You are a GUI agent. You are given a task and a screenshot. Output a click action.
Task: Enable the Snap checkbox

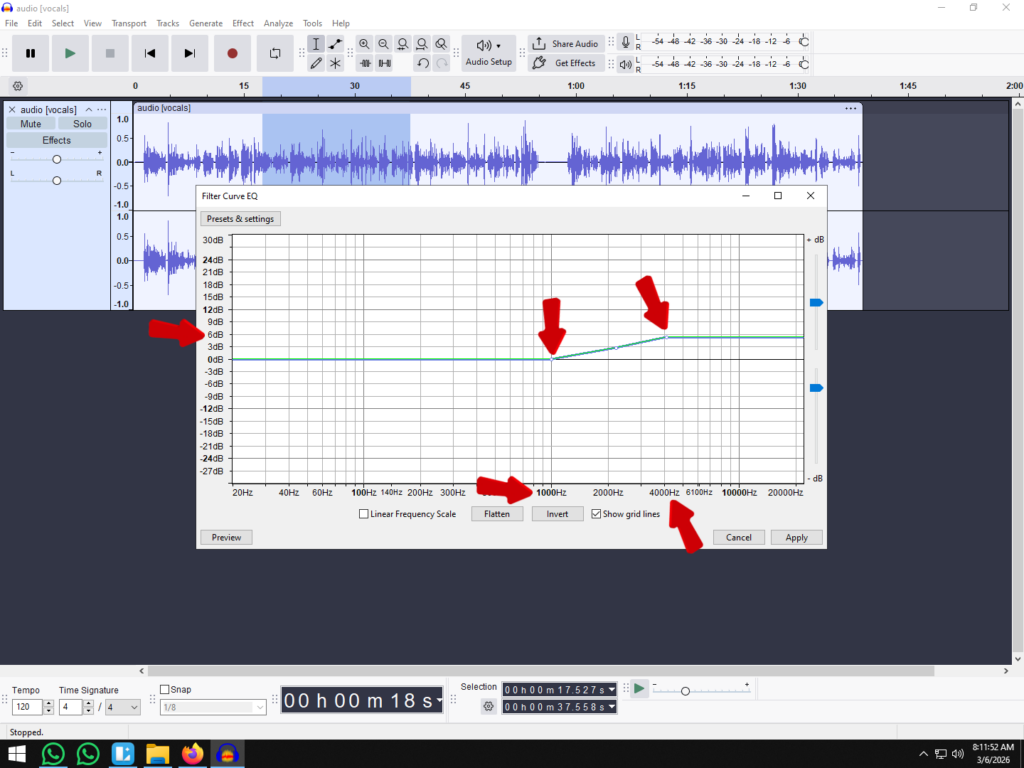click(165, 689)
